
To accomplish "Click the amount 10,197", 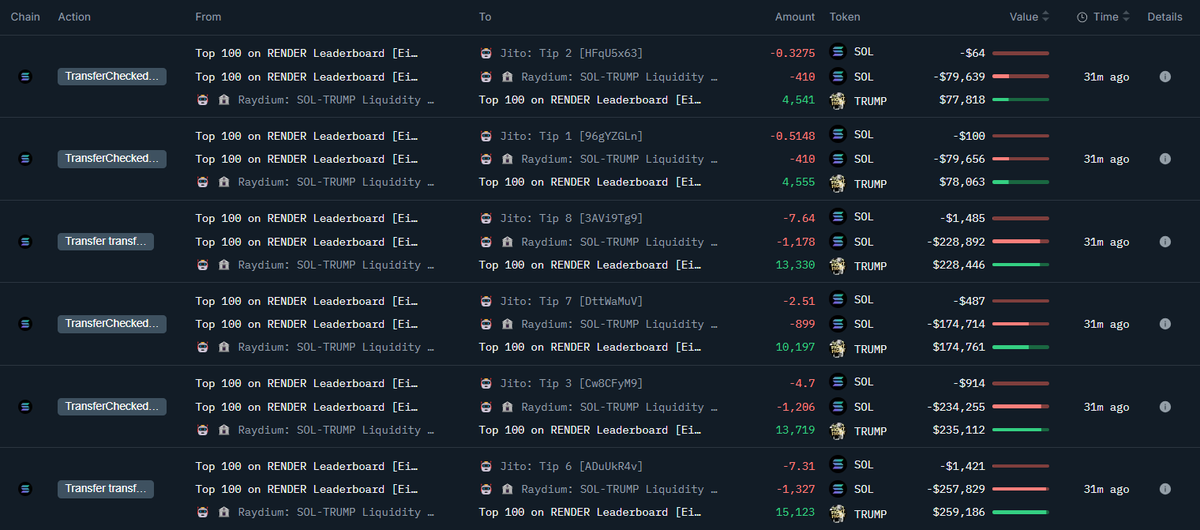I will click(795, 347).
